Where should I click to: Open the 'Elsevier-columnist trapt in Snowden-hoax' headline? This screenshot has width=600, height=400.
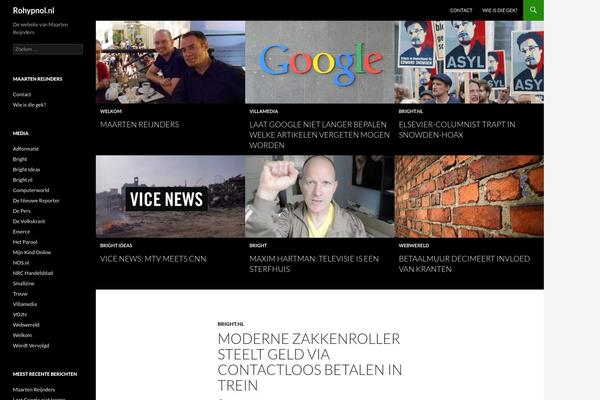click(457, 130)
